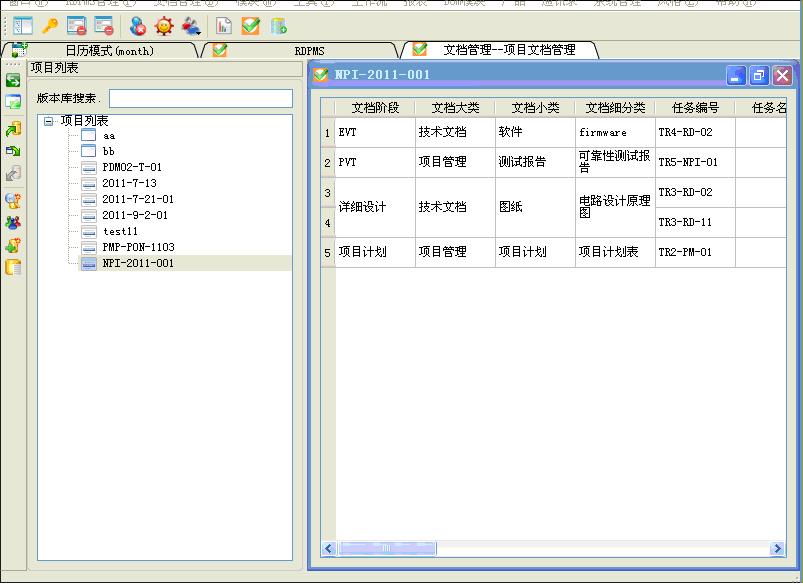
Task: Click the horizontal scrollbar right arrow
Action: (x=777, y=549)
